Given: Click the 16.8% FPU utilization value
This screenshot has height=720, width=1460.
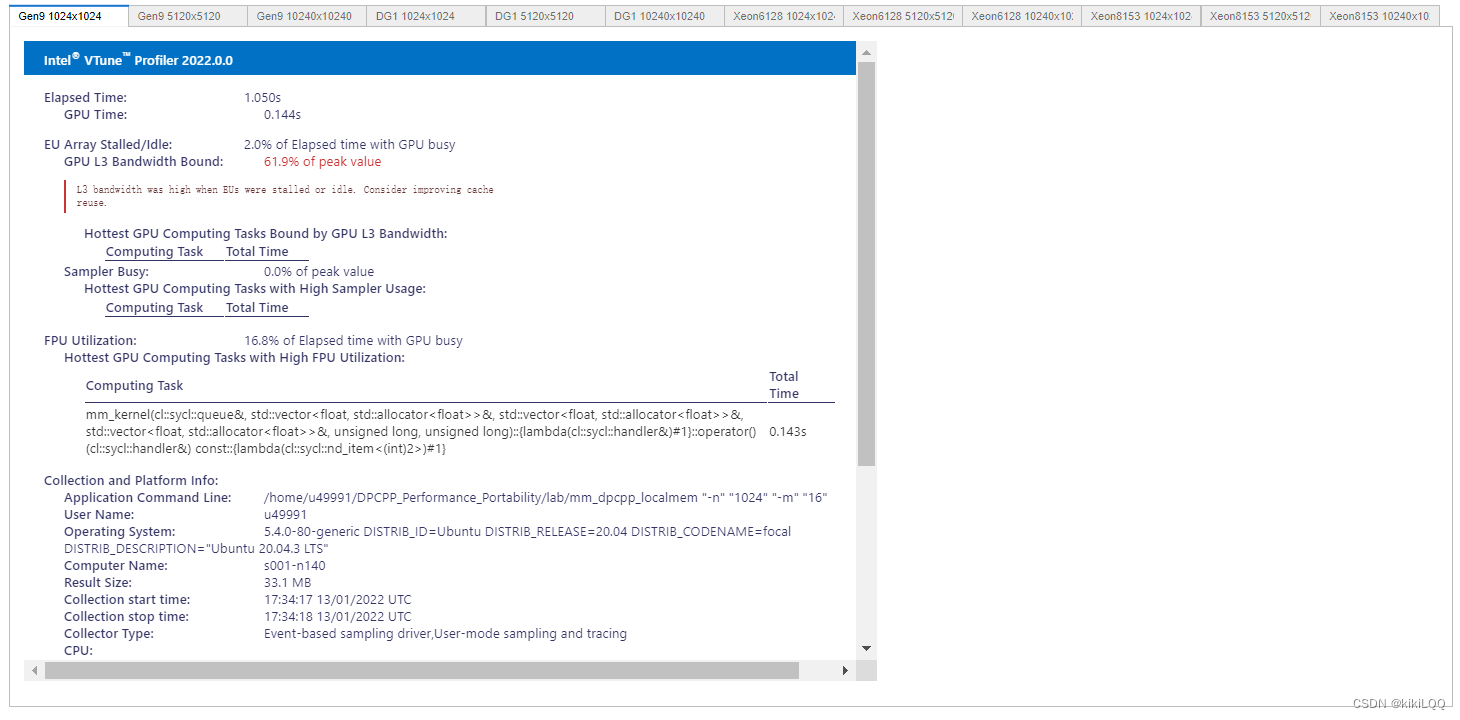Looking at the screenshot, I should tap(353, 341).
